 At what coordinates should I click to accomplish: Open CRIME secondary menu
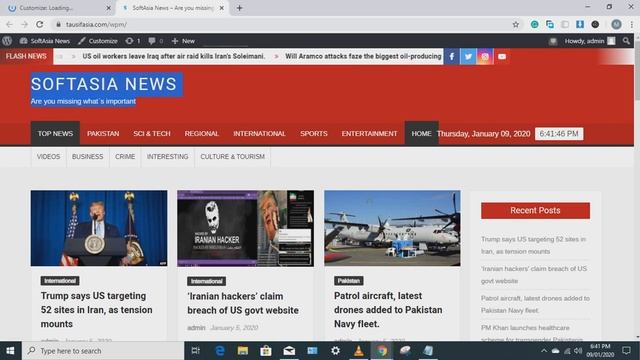(125, 157)
